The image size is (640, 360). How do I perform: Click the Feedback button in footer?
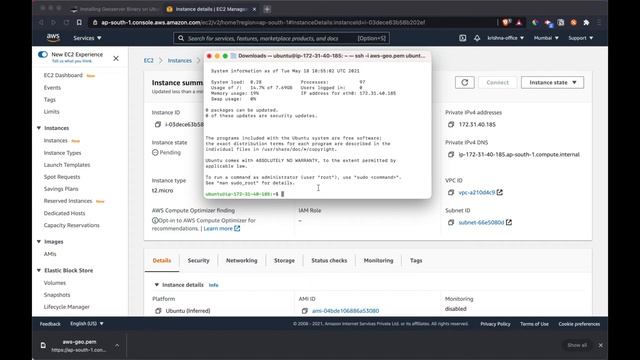pyautogui.click(x=50, y=324)
